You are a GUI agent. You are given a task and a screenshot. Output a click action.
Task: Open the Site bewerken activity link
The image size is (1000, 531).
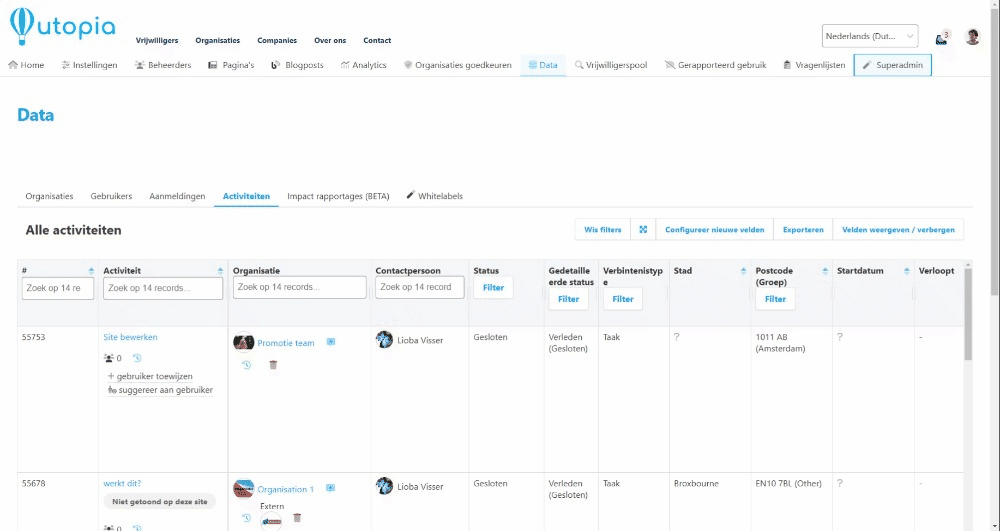[130, 337]
